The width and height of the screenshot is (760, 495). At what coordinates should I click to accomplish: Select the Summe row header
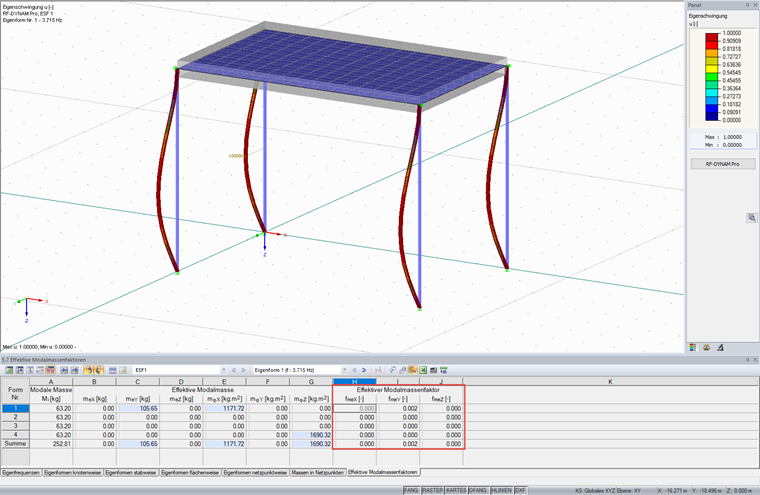click(x=16, y=443)
